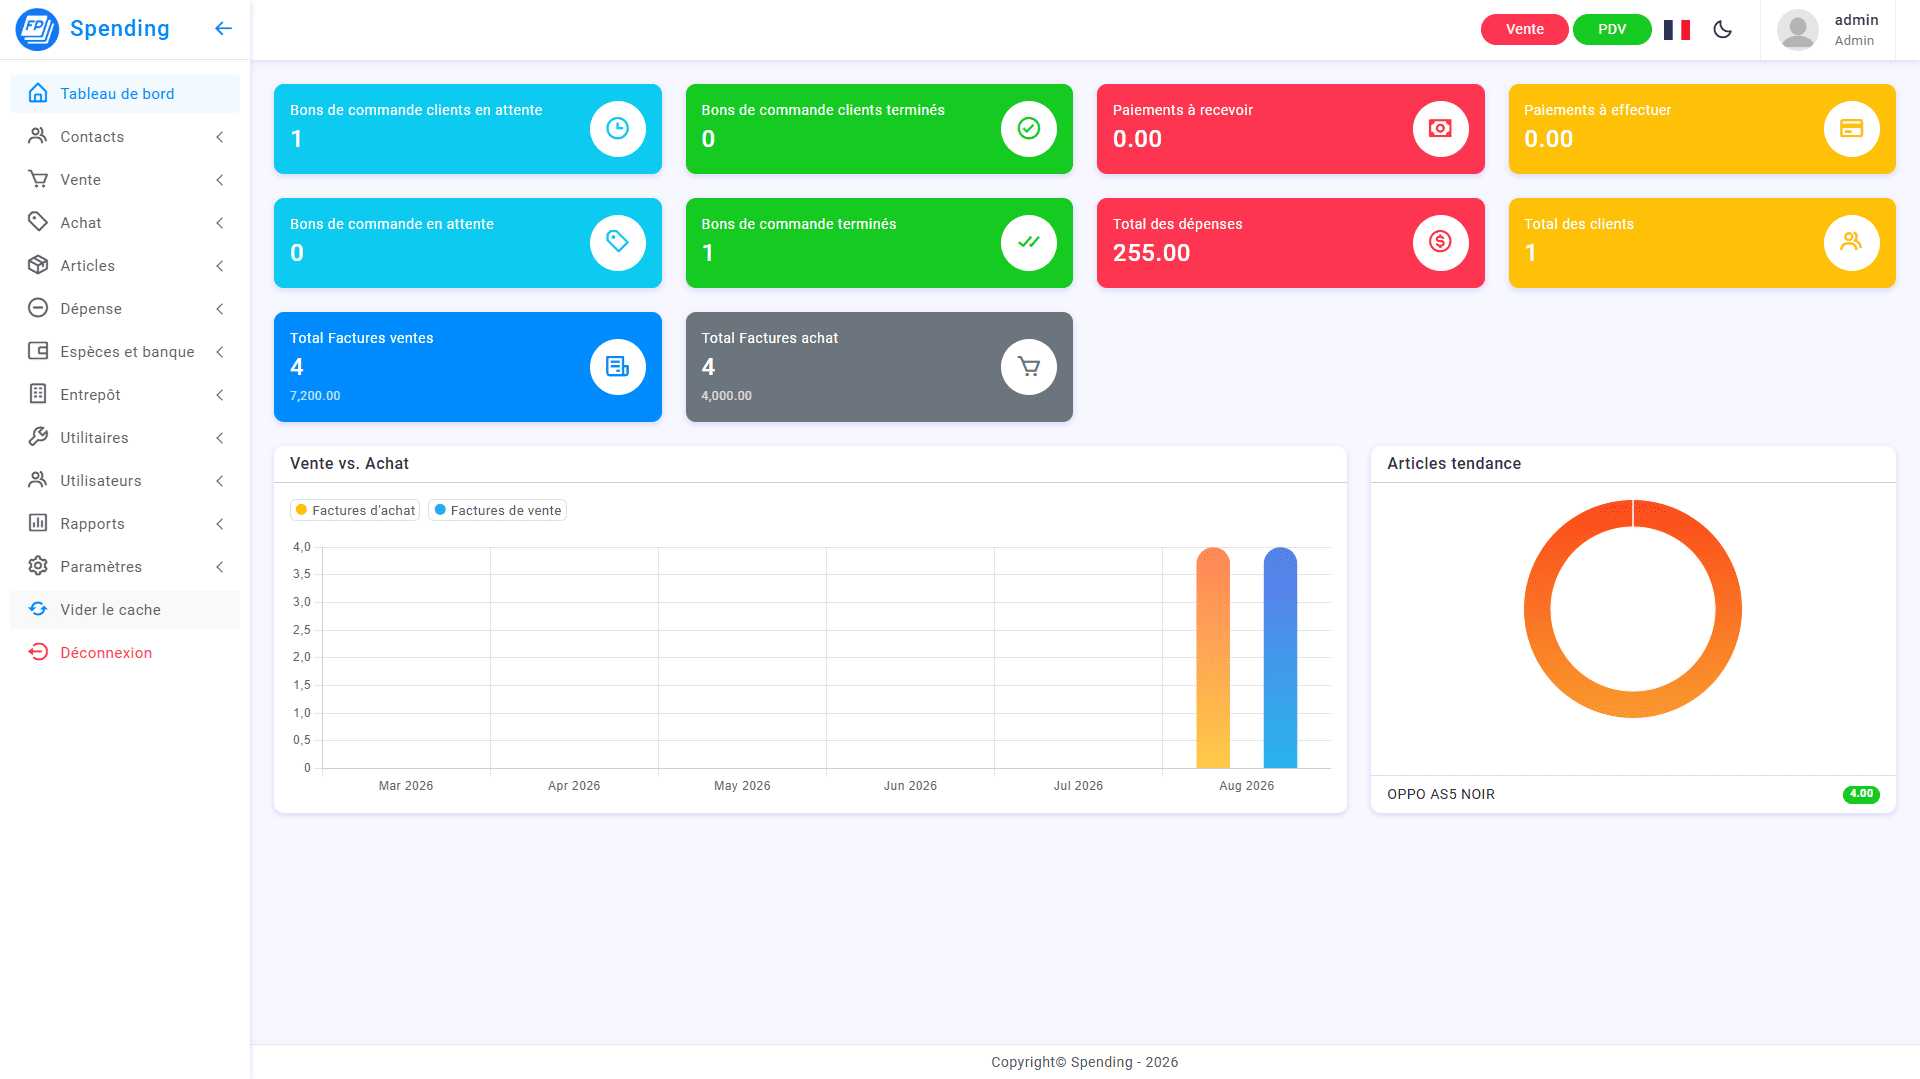This screenshot has width=1920, height=1079.
Task: Expand the Utilisateurs menu chevron
Action: pos(220,481)
